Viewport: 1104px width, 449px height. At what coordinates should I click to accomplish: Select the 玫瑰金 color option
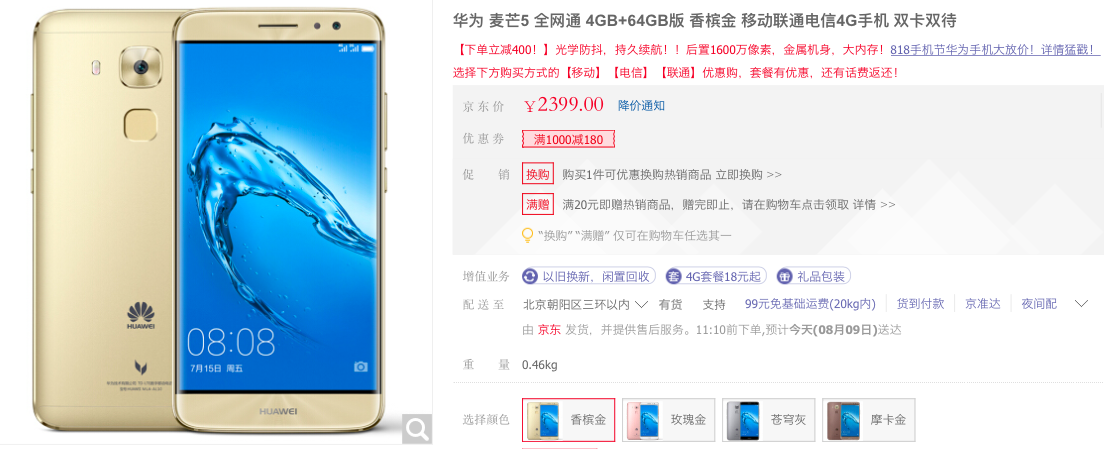coord(669,420)
